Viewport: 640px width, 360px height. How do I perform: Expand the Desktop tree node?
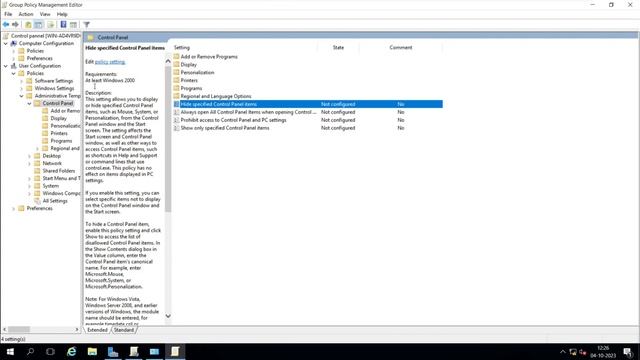coord(29,156)
